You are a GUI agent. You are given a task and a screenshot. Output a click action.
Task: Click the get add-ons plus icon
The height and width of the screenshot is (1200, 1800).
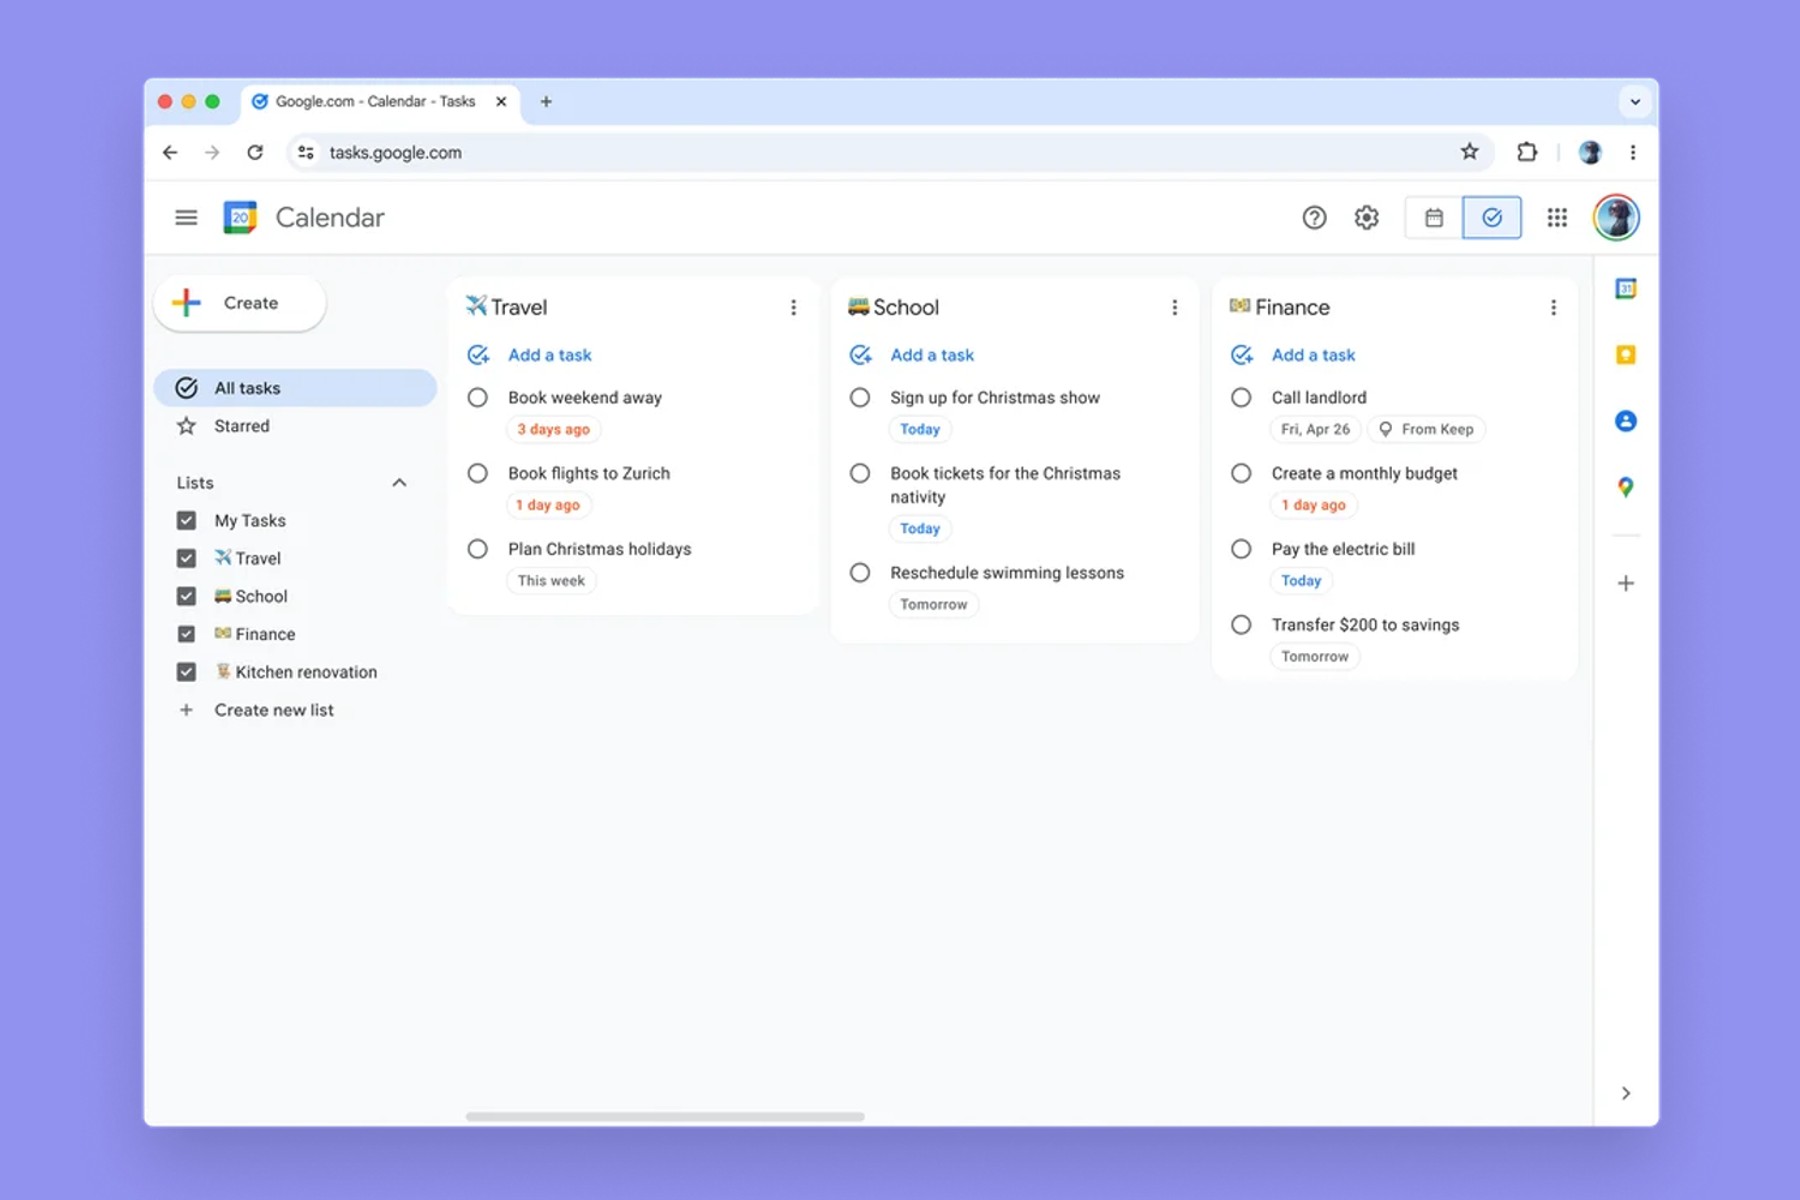pos(1625,583)
